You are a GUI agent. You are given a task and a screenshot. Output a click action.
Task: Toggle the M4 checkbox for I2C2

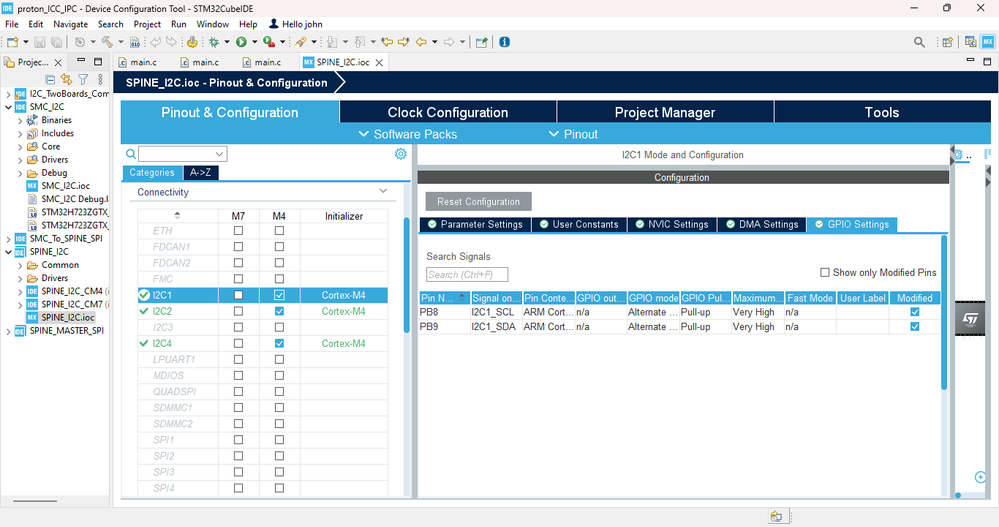tap(279, 311)
